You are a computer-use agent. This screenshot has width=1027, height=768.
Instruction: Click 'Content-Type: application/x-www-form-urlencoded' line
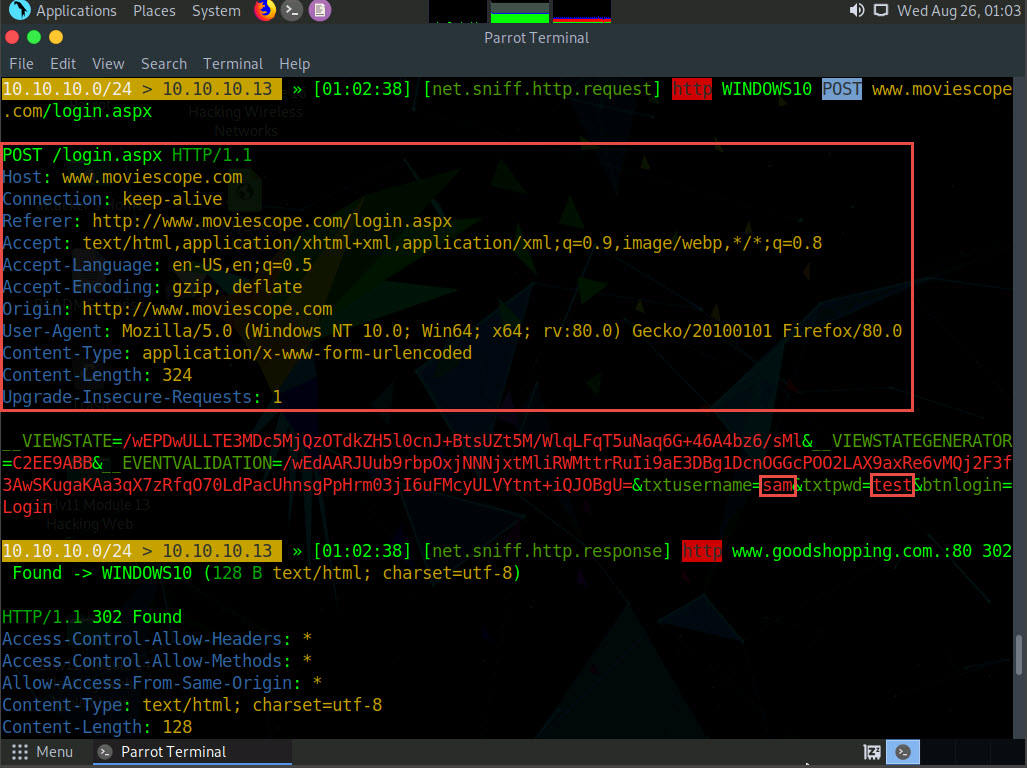tap(237, 353)
